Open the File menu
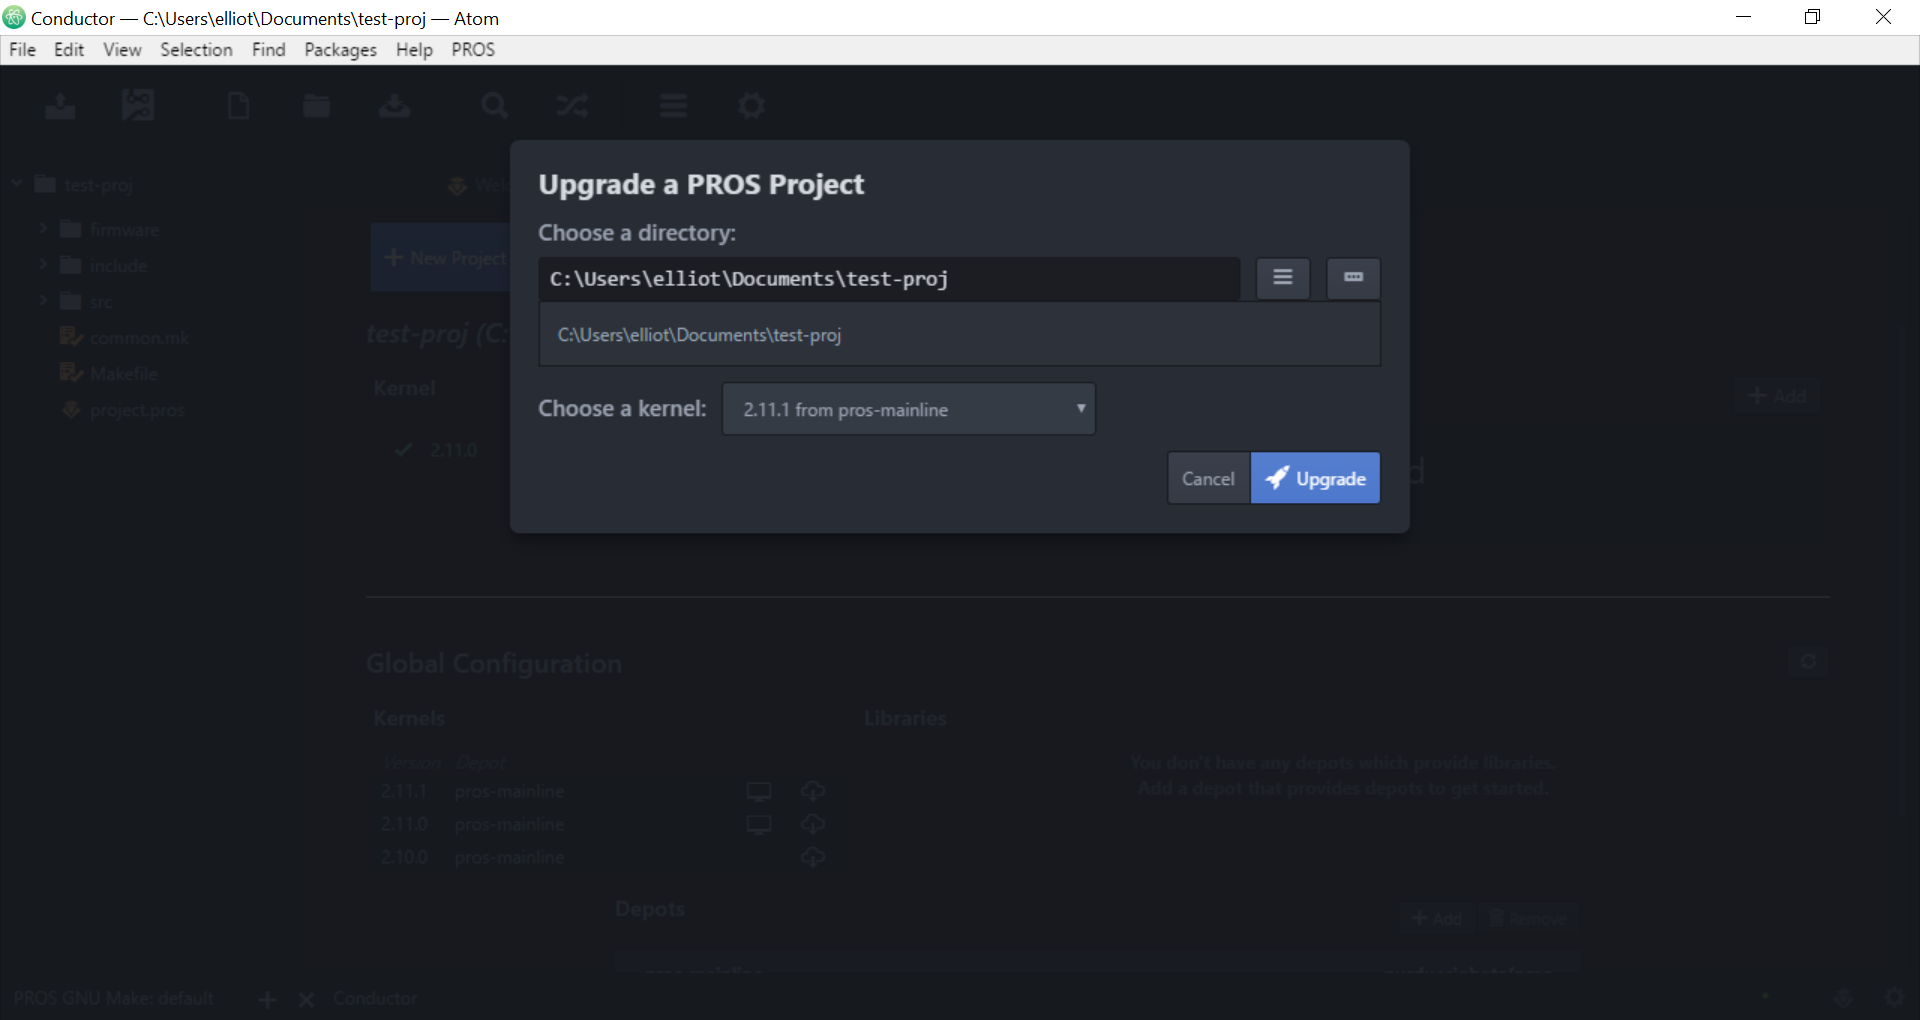1920x1020 pixels. point(22,50)
